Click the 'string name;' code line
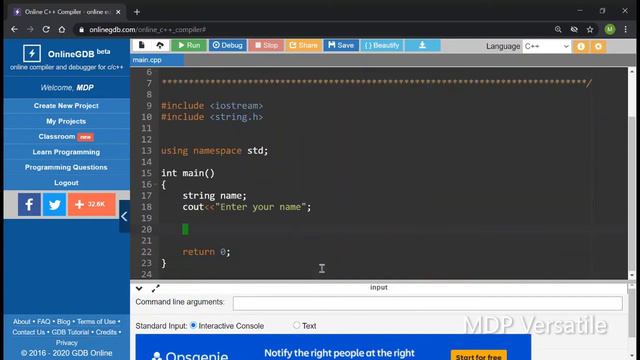The width and height of the screenshot is (640, 360). pyautogui.click(x=214, y=196)
